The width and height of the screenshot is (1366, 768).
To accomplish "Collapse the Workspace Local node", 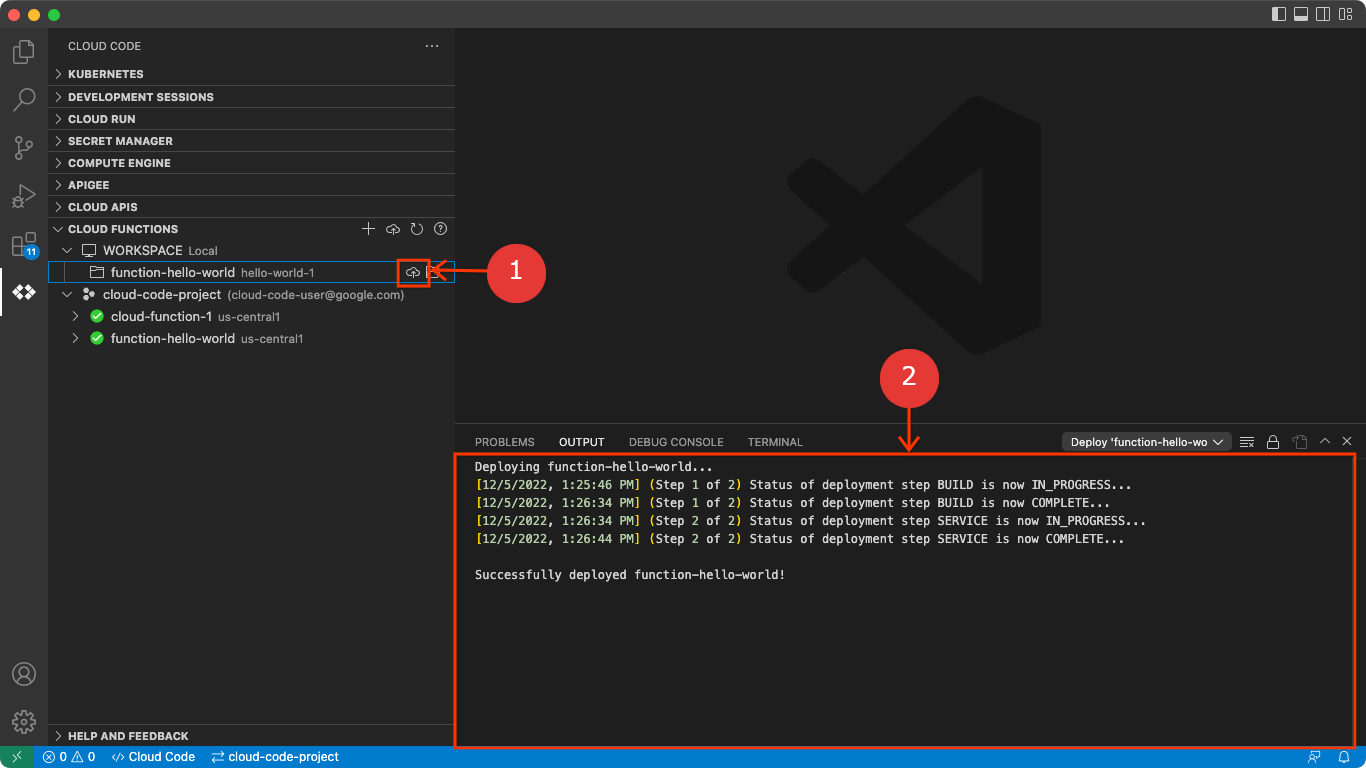I will click(x=67, y=250).
